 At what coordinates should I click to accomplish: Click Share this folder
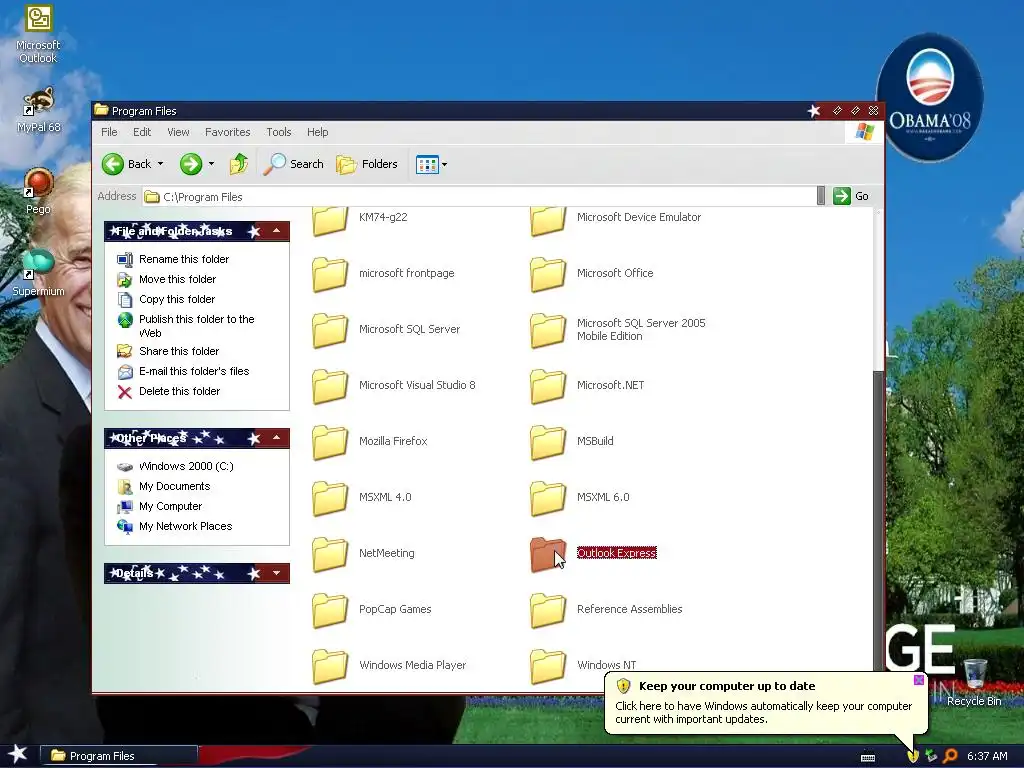click(168, 351)
